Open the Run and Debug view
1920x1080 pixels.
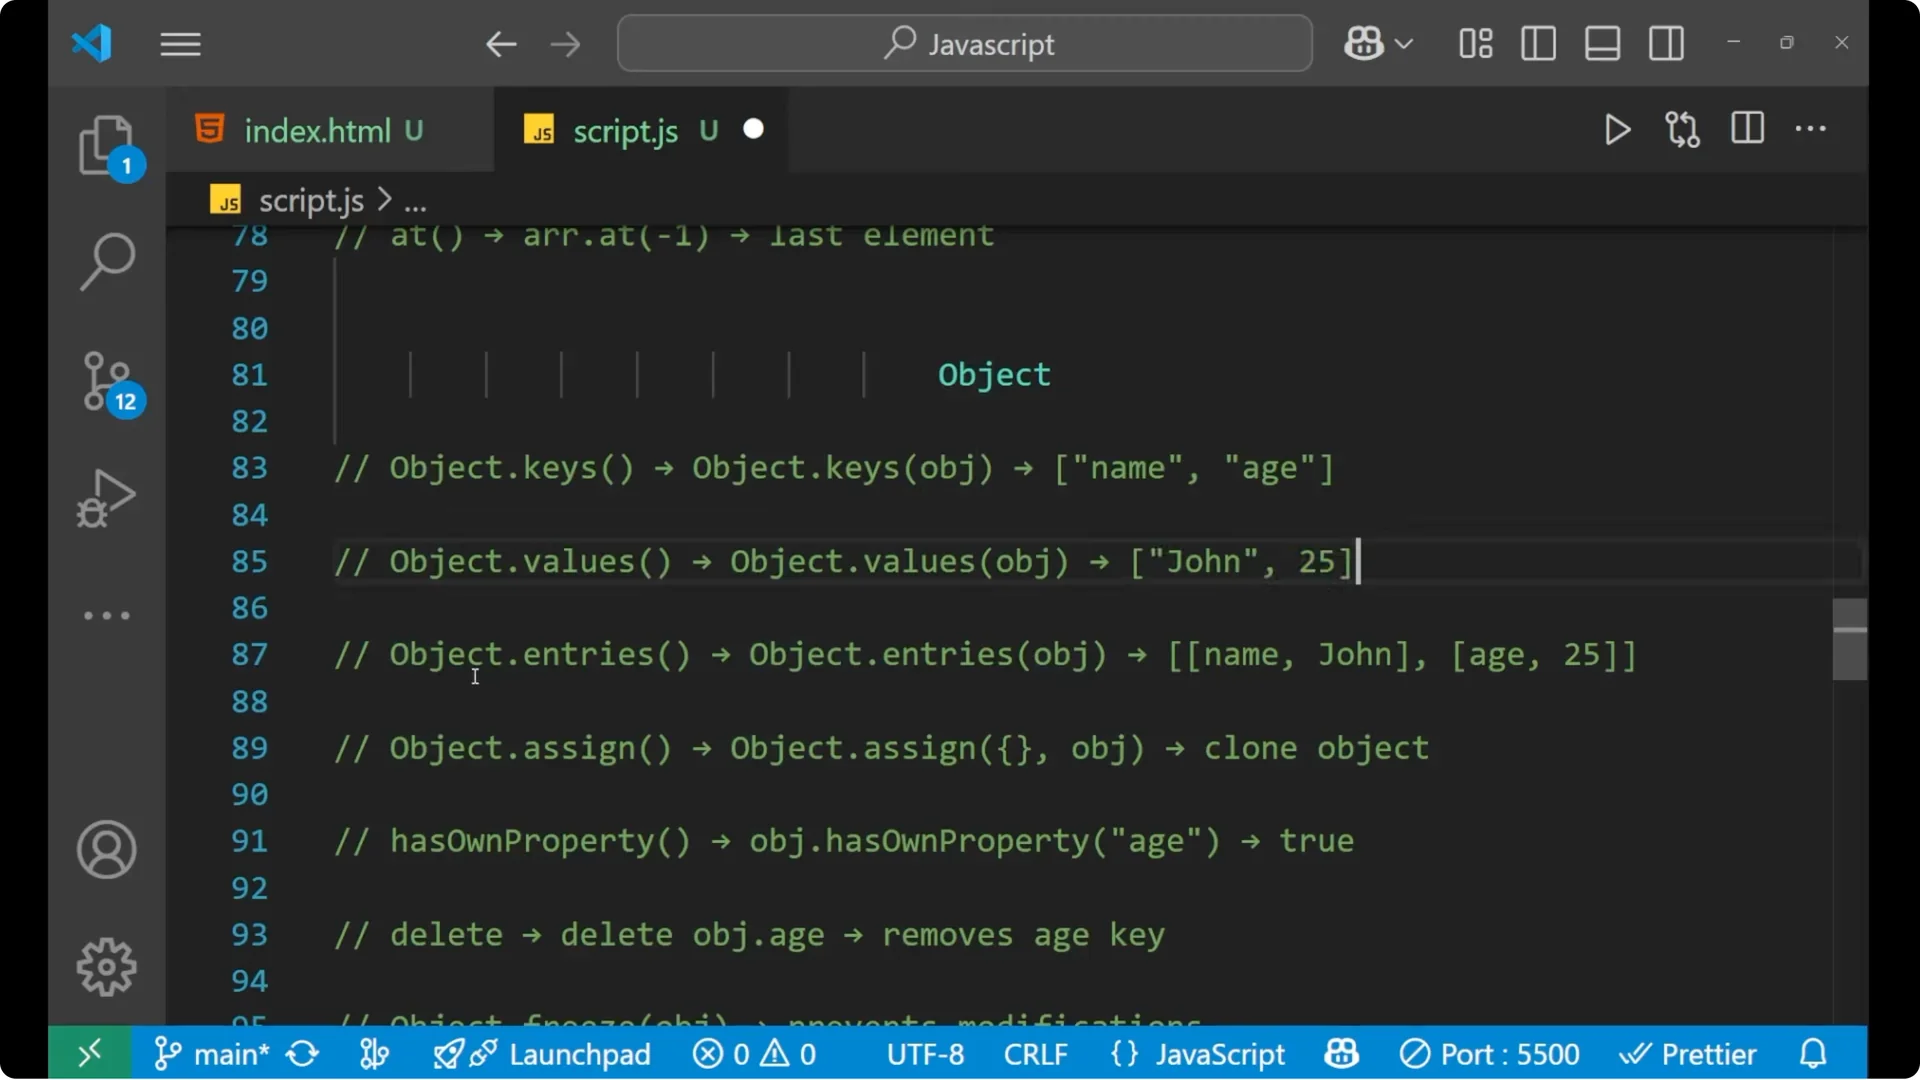(x=104, y=498)
